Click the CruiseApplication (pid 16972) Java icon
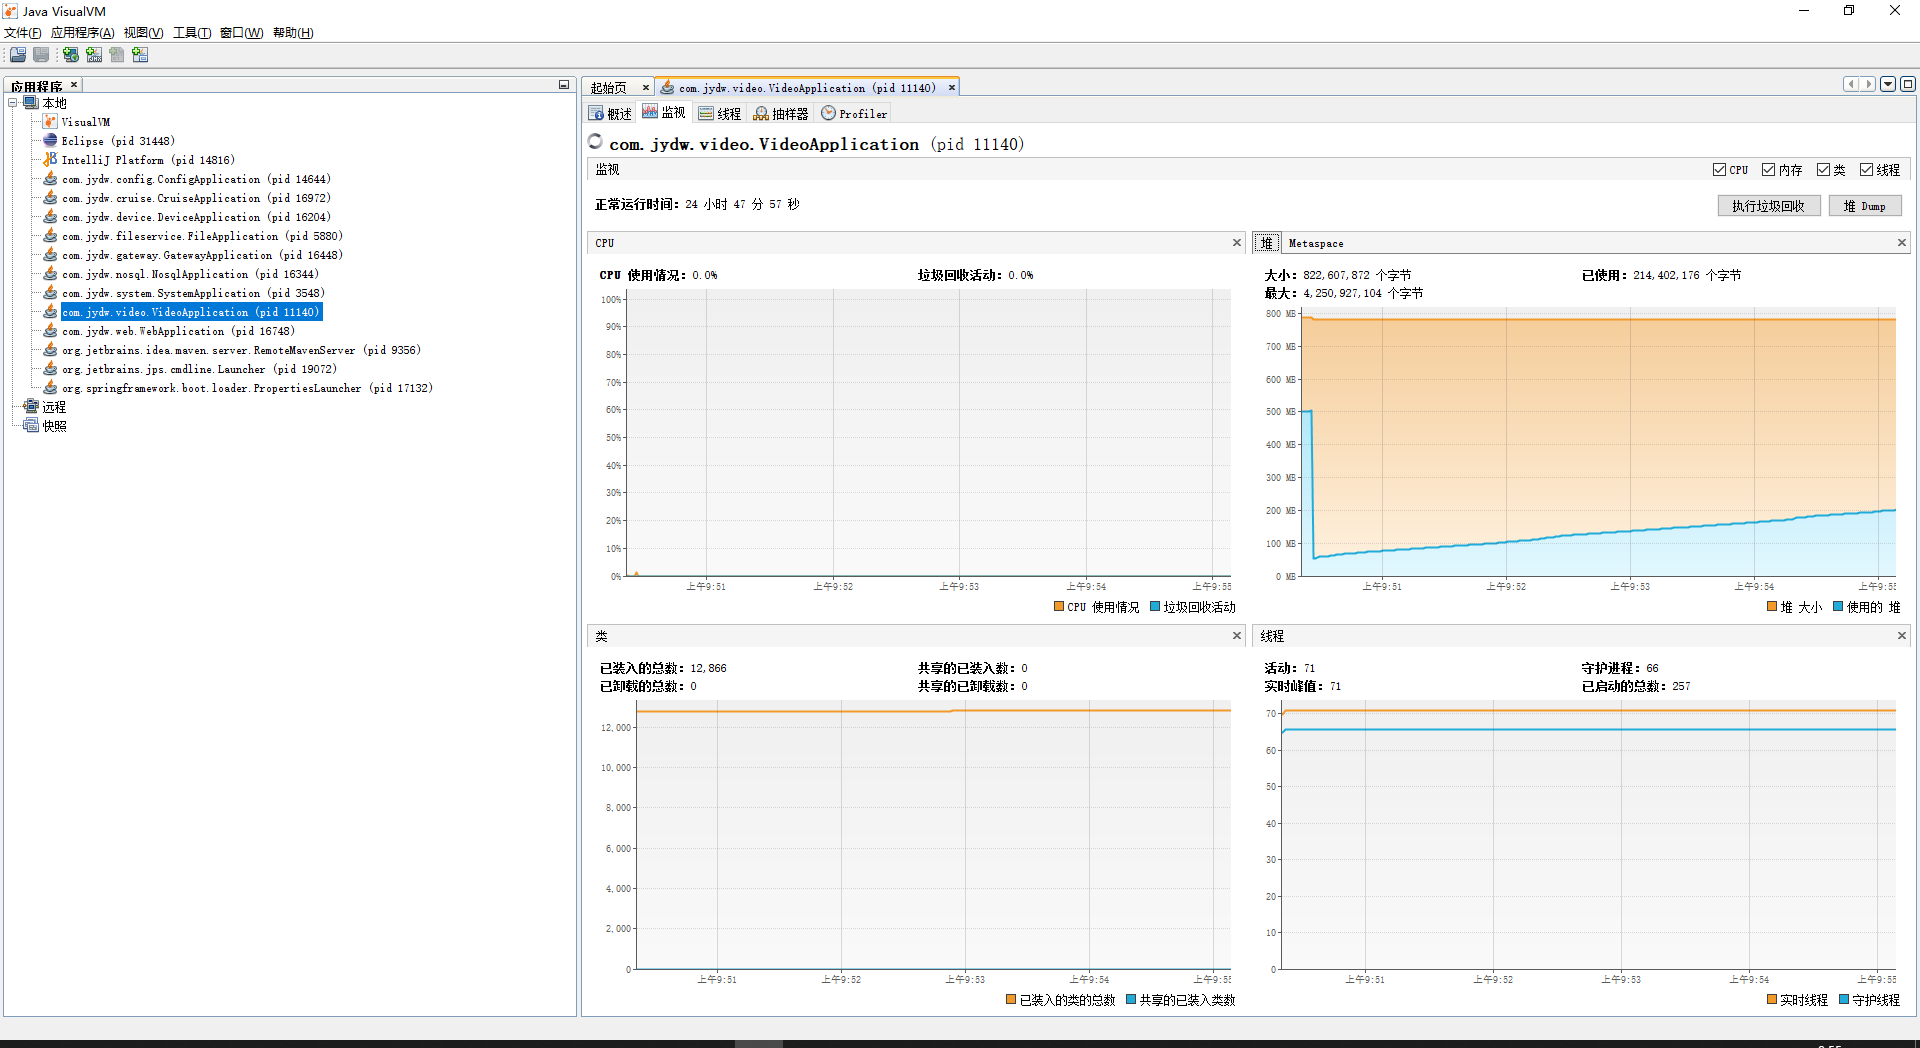This screenshot has width=1920, height=1048. click(50, 198)
